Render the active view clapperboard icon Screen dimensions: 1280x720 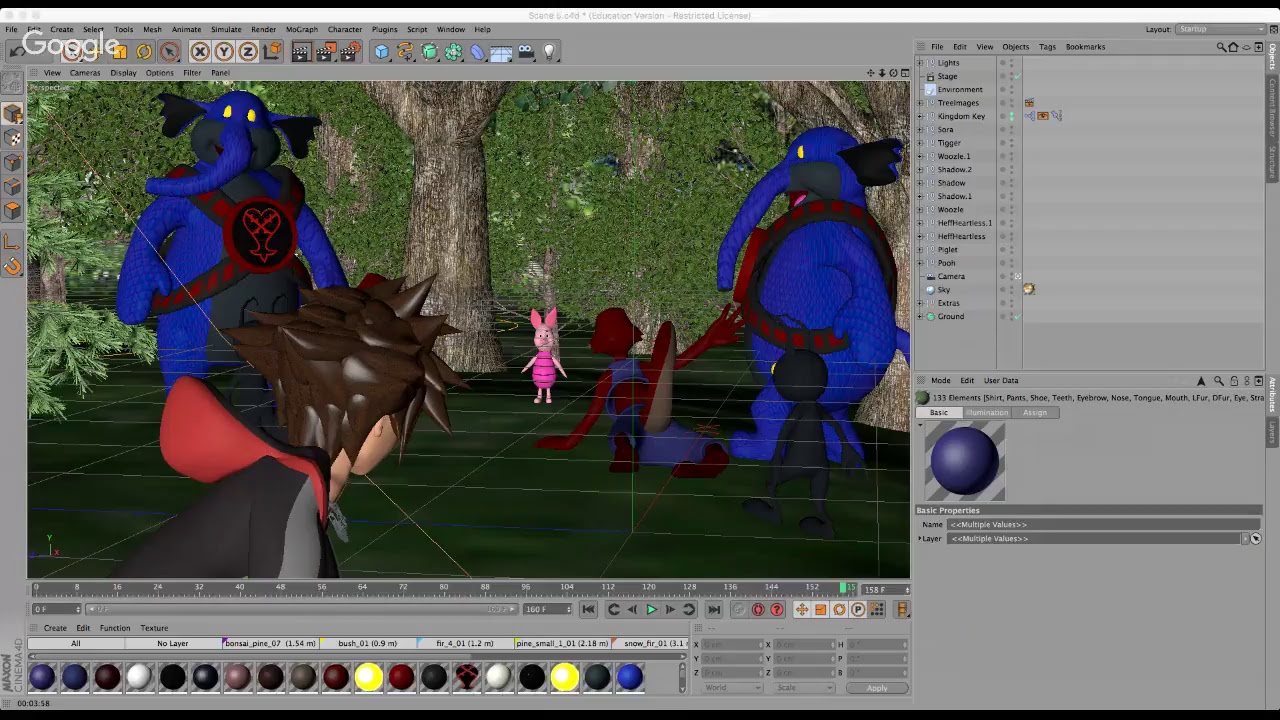tap(301, 52)
